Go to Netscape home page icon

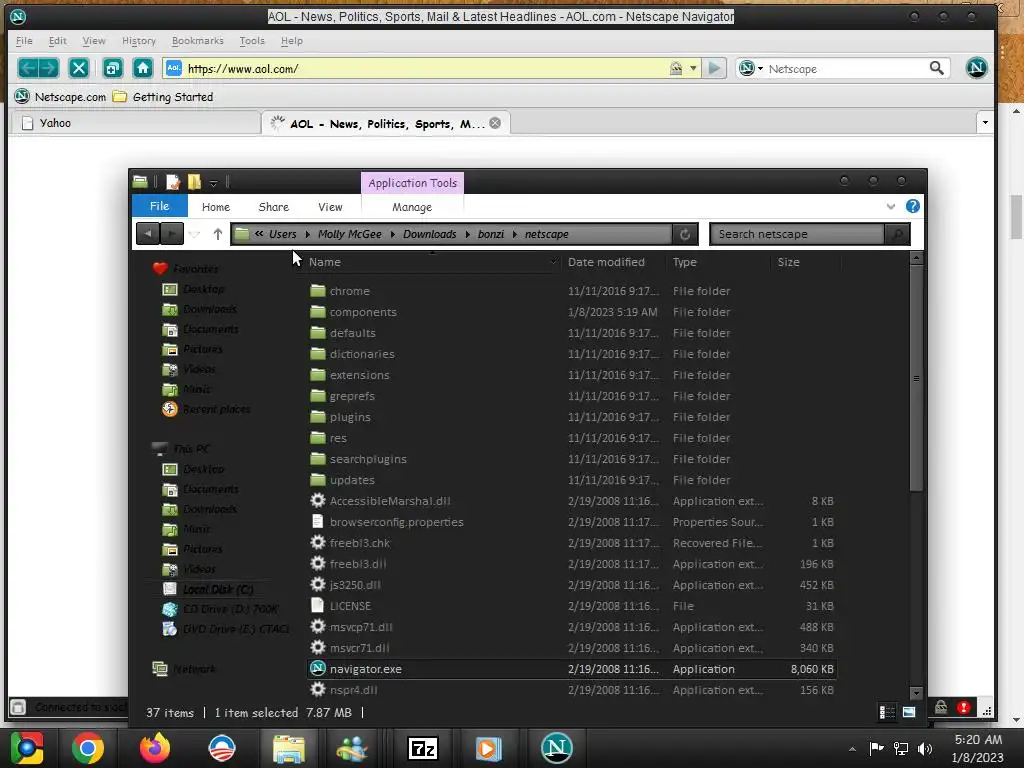click(x=143, y=68)
